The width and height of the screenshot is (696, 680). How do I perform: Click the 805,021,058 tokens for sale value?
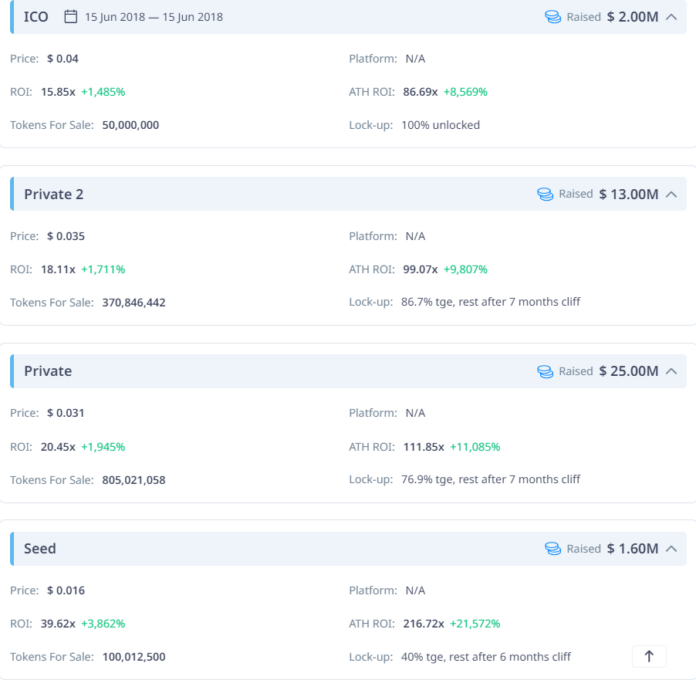[x=133, y=480]
